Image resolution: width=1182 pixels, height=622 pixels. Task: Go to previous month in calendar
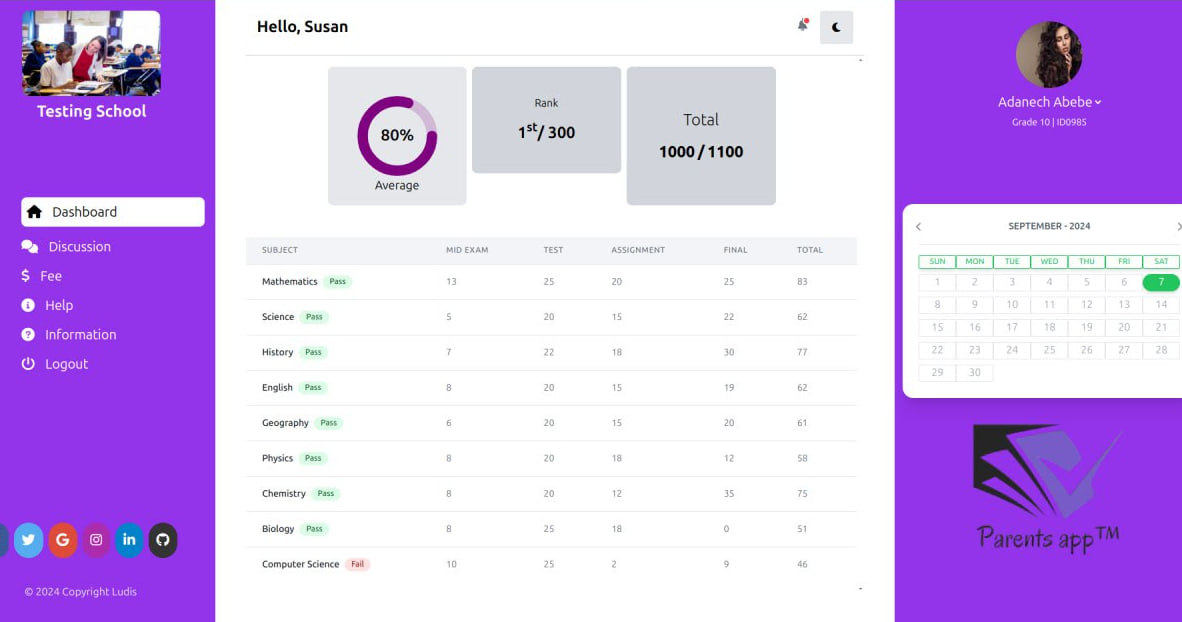coord(918,226)
